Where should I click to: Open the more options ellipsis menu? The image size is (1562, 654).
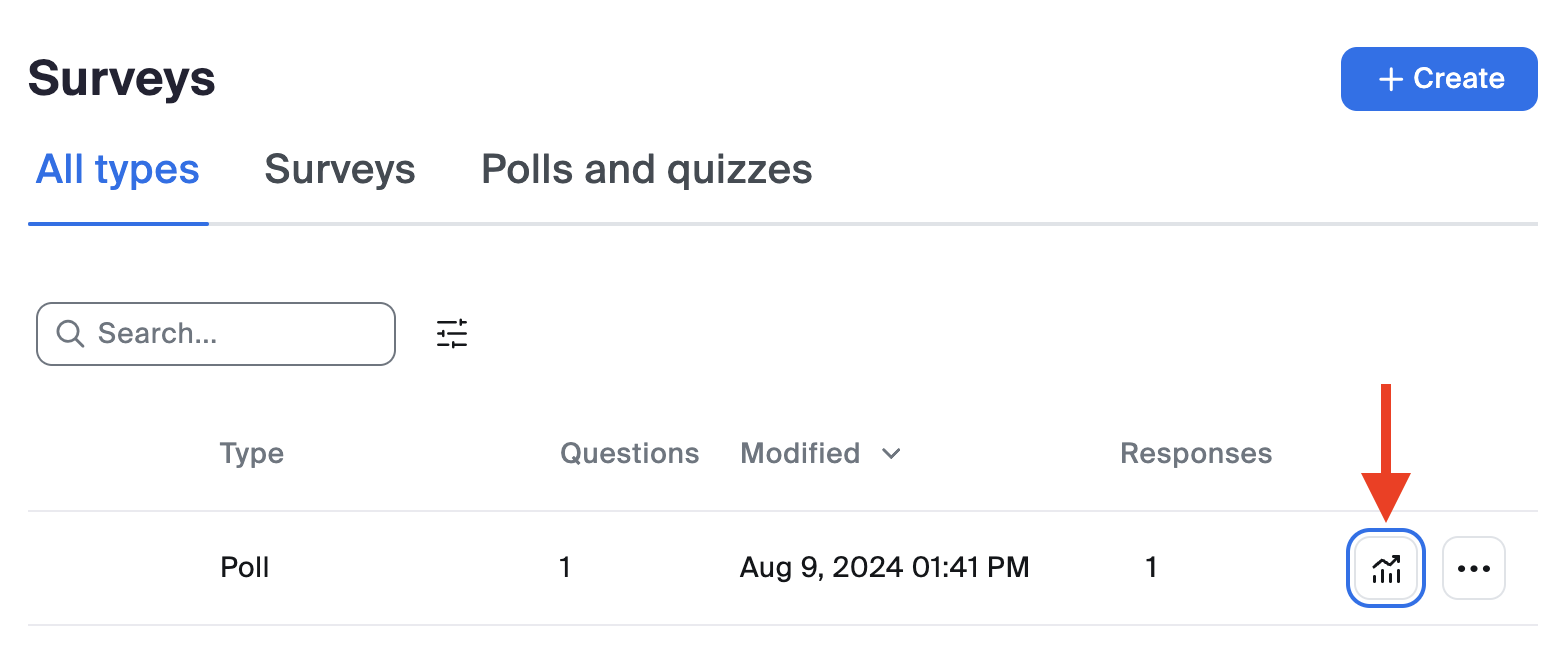[x=1474, y=569]
